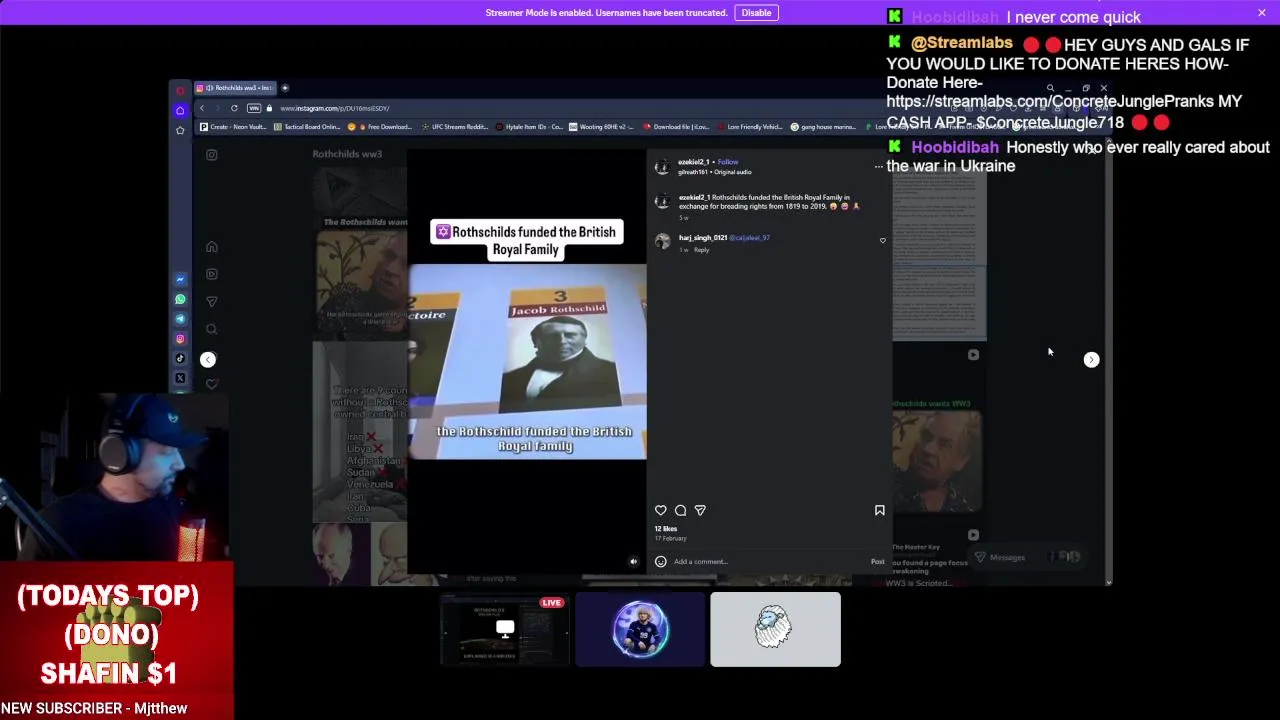Open Instagram in Opera sidebar
Screen dimensions: 1280x720
(180, 339)
